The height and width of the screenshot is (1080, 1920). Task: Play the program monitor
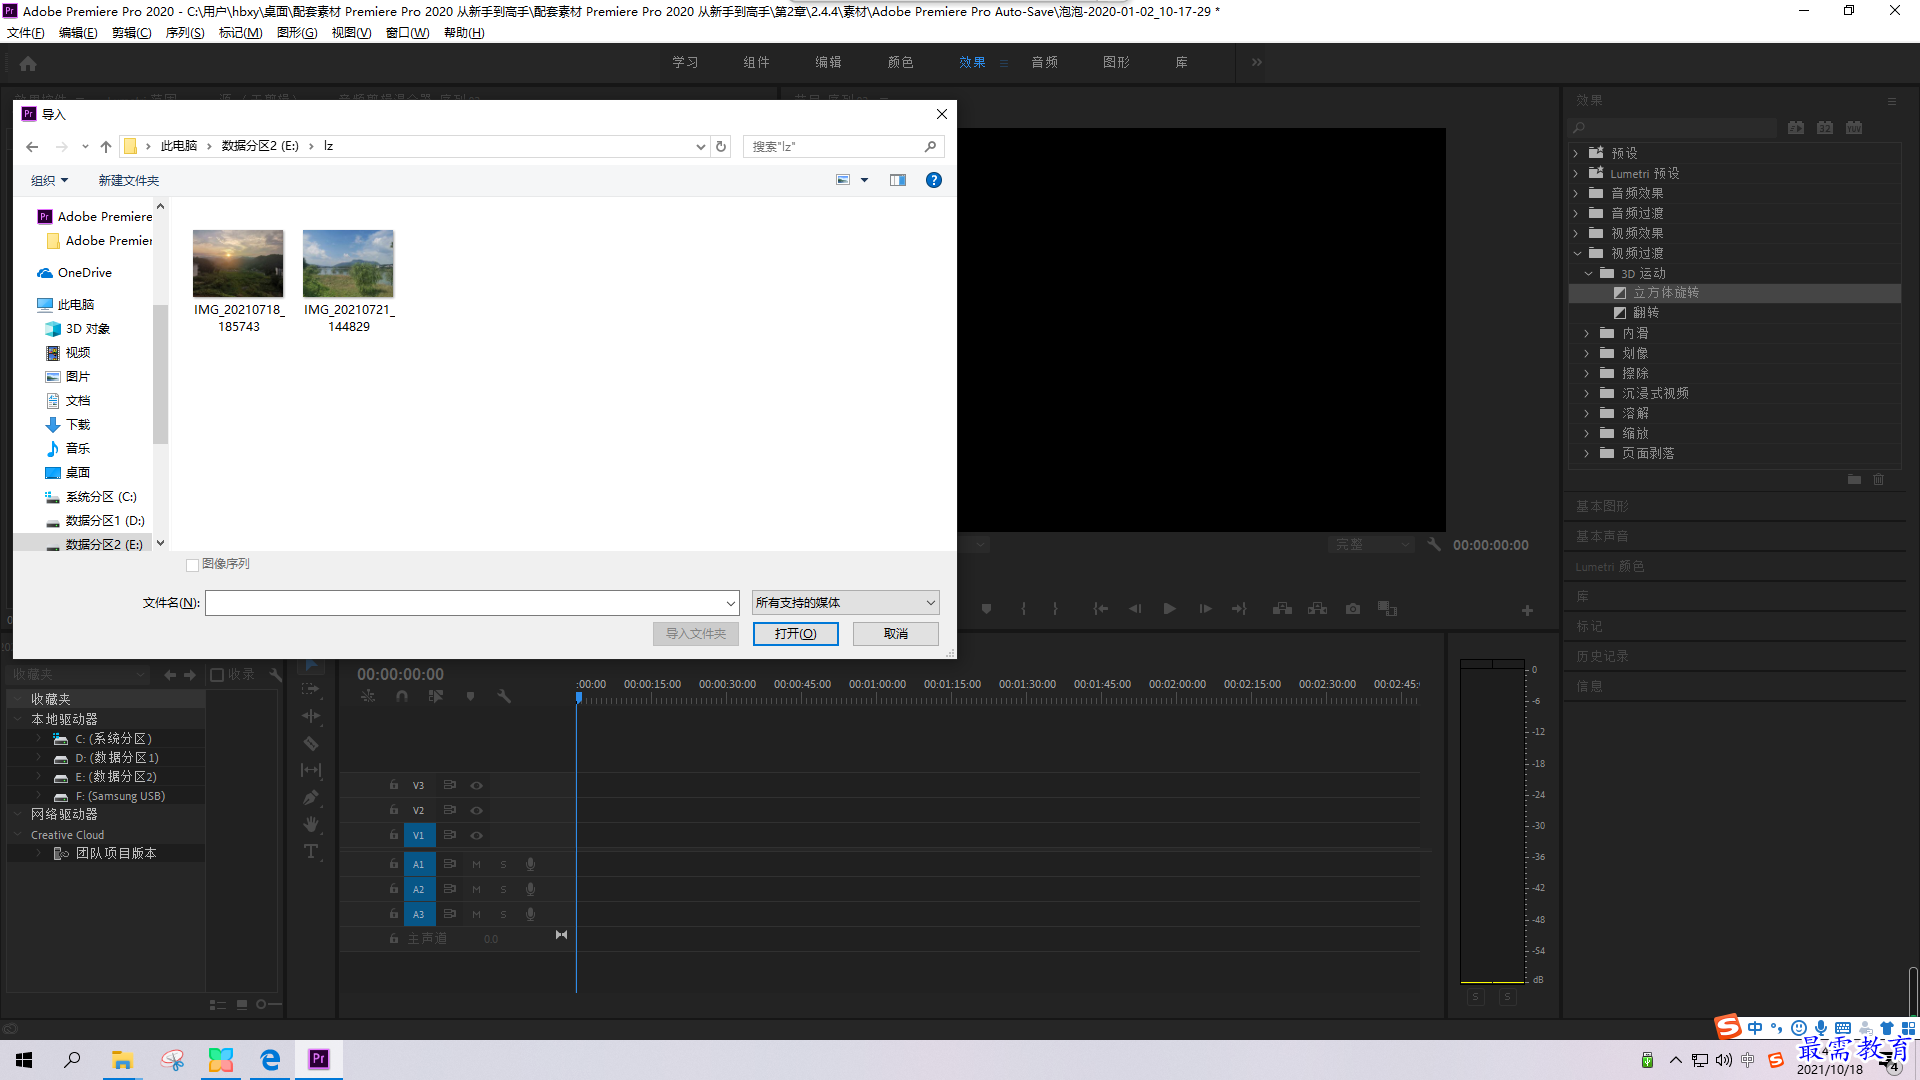tap(1169, 608)
